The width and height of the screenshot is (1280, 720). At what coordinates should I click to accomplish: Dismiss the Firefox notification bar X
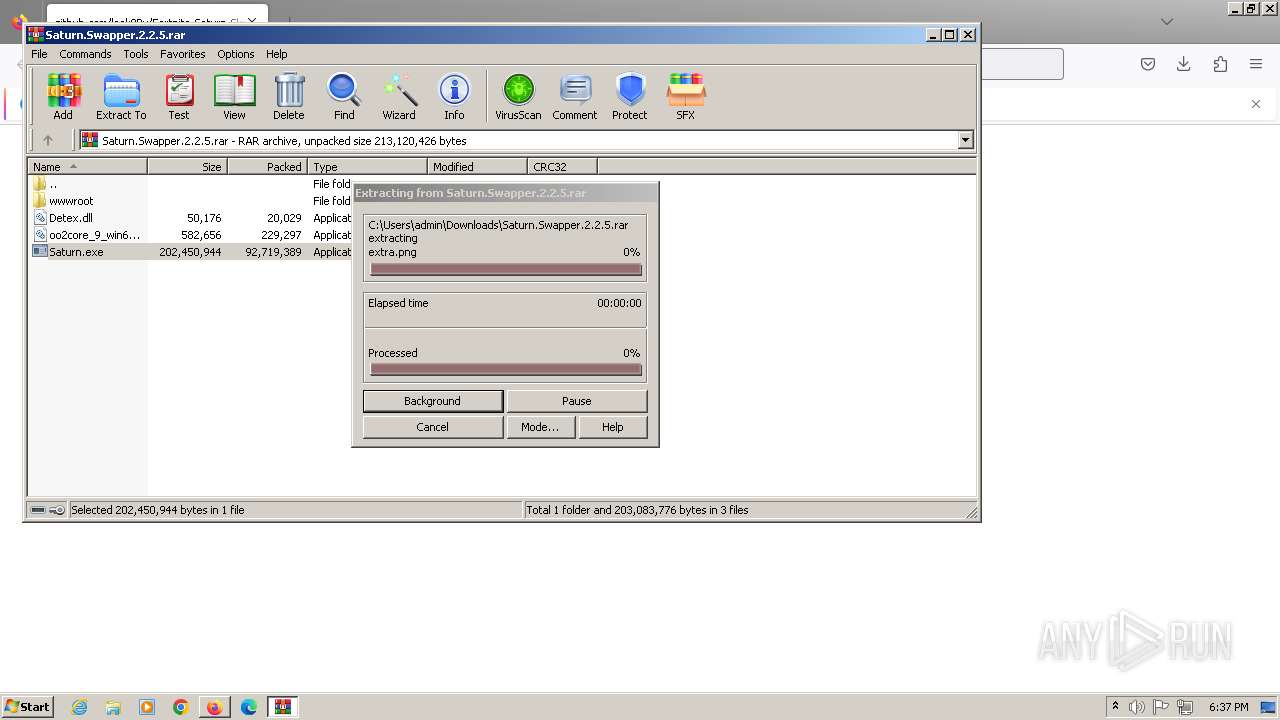(1256, 104)
